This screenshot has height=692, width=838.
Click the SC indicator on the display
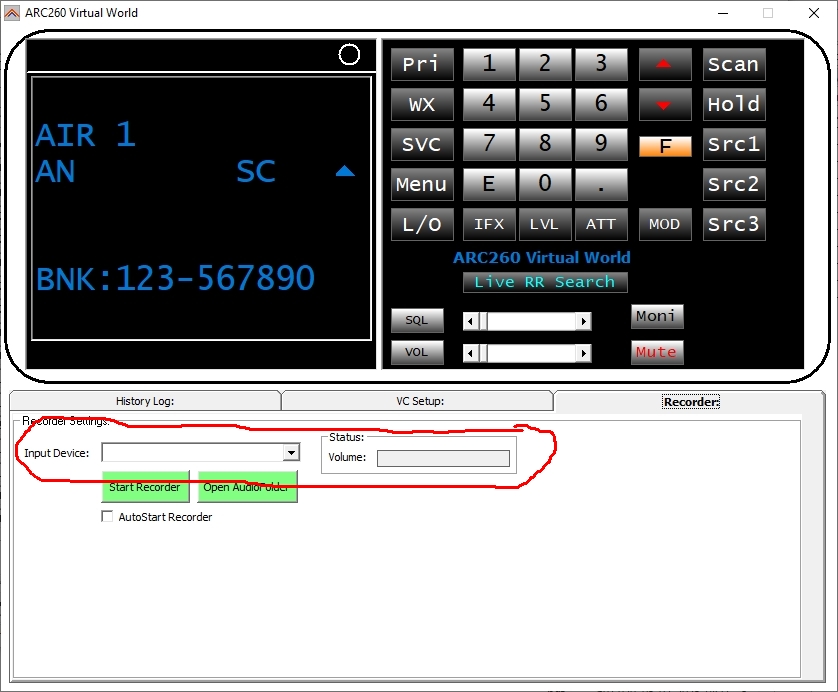(x=255, y=172)
